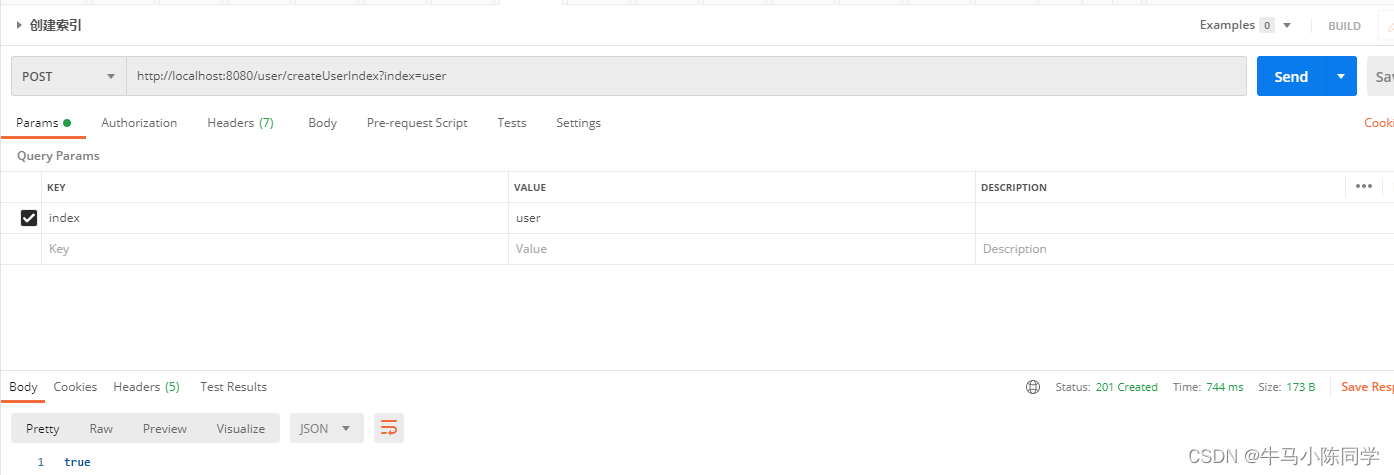Screen dimensions: 1394x475
Task: Open the Send button dropdown arrow
Action: pyautogui.click(x=1341, y=76)
